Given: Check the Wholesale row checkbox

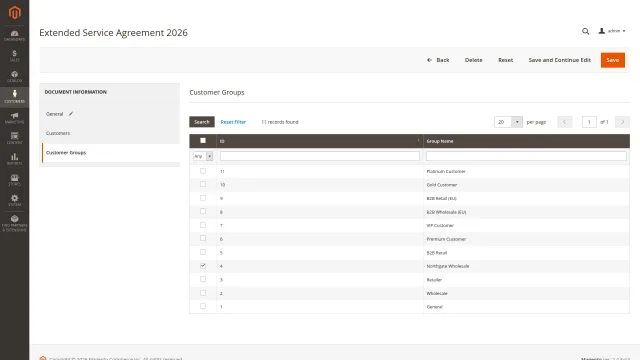Looking at the screenshot, I should click(x=203, y=293).
